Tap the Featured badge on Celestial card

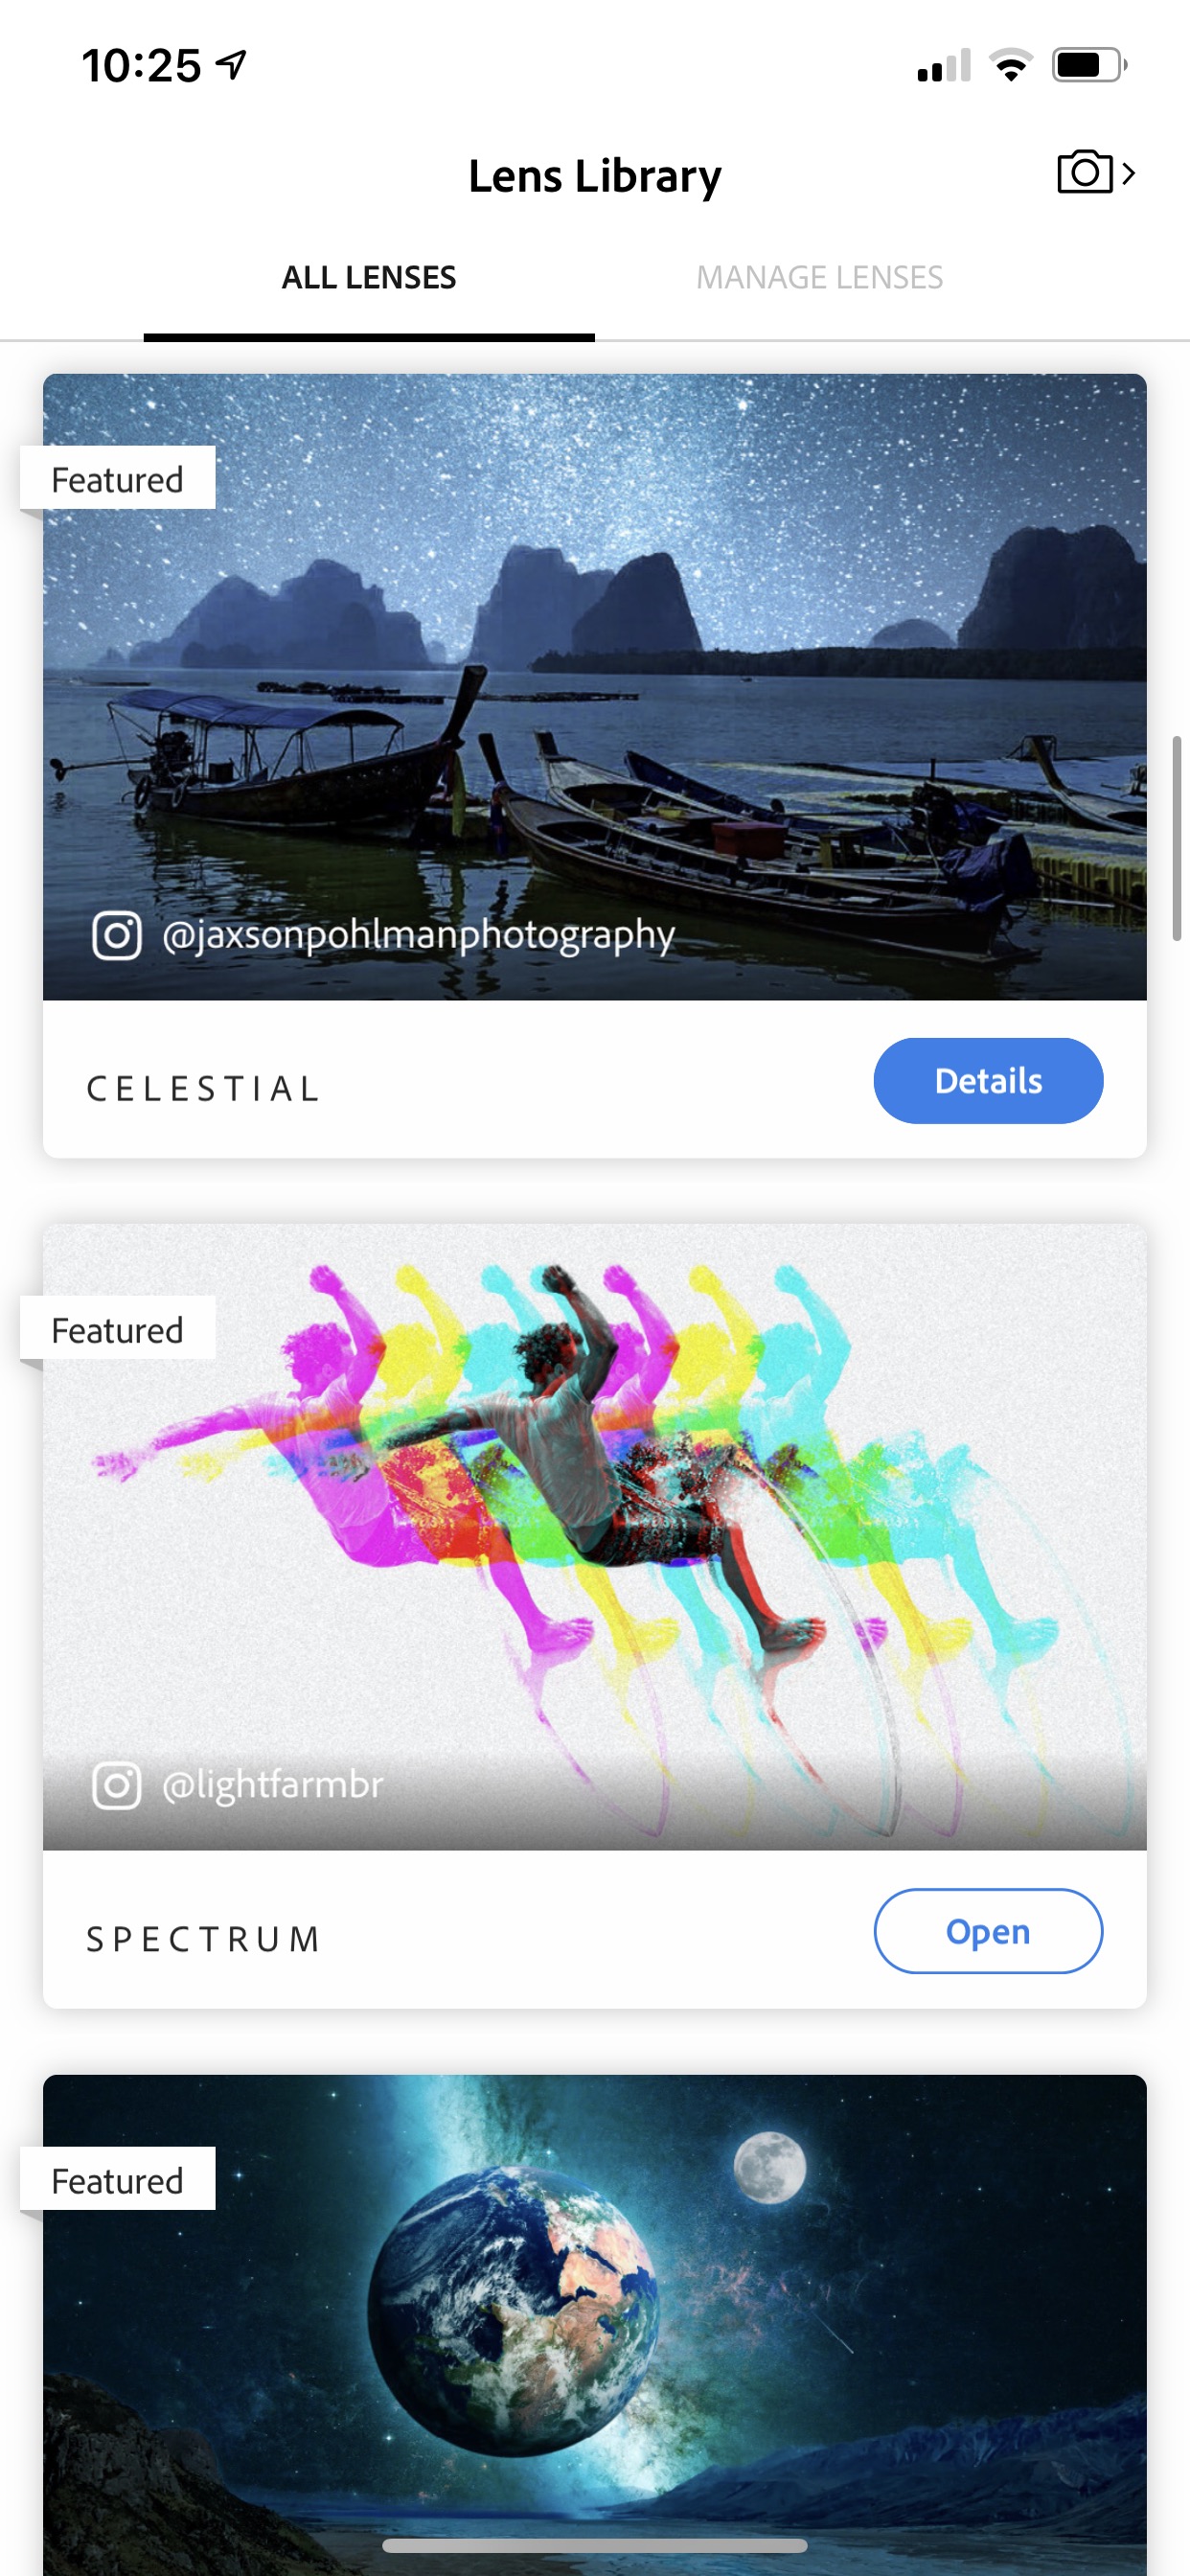[x=117, y=478]
